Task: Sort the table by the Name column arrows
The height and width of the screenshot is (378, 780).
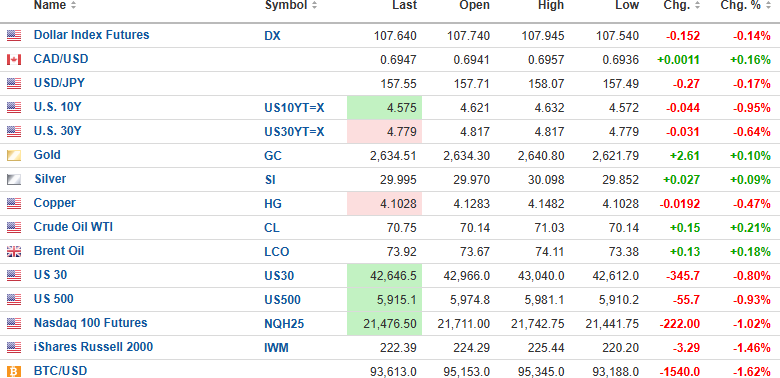Action: (74, 5)
